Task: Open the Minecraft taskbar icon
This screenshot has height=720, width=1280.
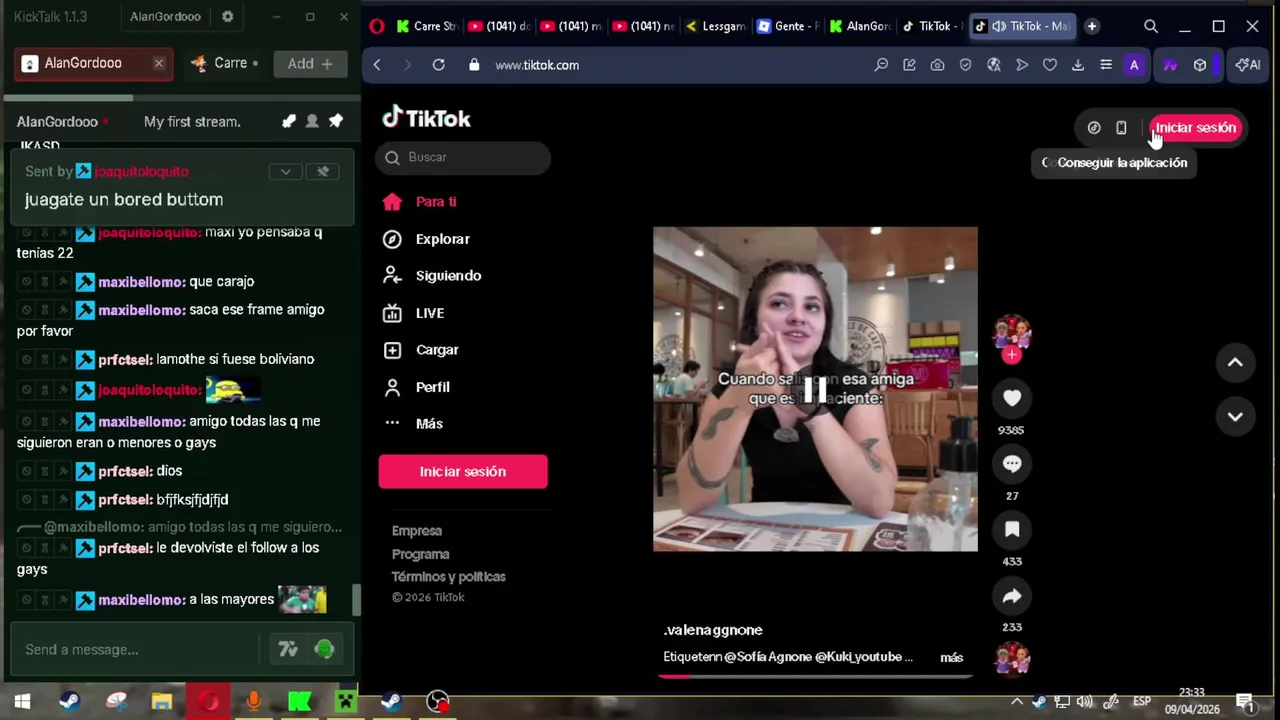Action: click(x=345, y=702)
